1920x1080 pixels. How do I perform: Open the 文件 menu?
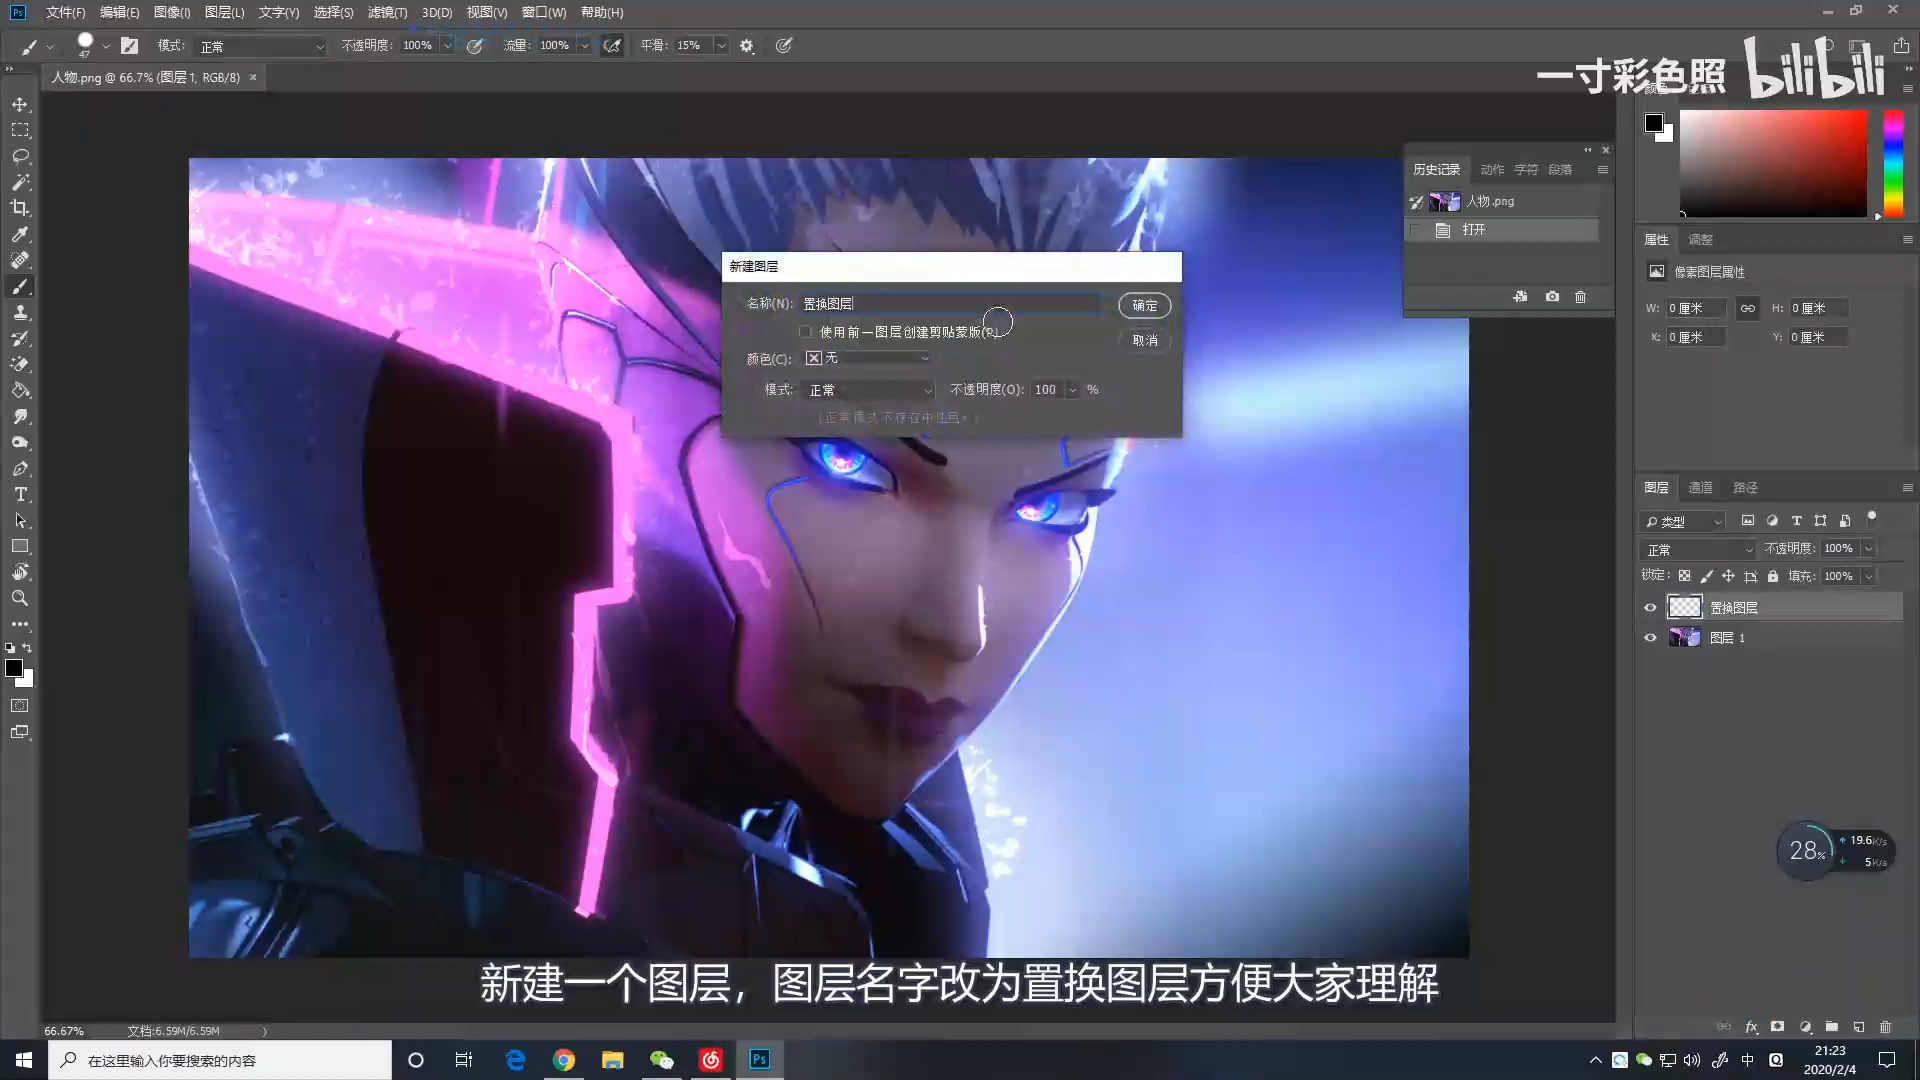coord(66,12)
